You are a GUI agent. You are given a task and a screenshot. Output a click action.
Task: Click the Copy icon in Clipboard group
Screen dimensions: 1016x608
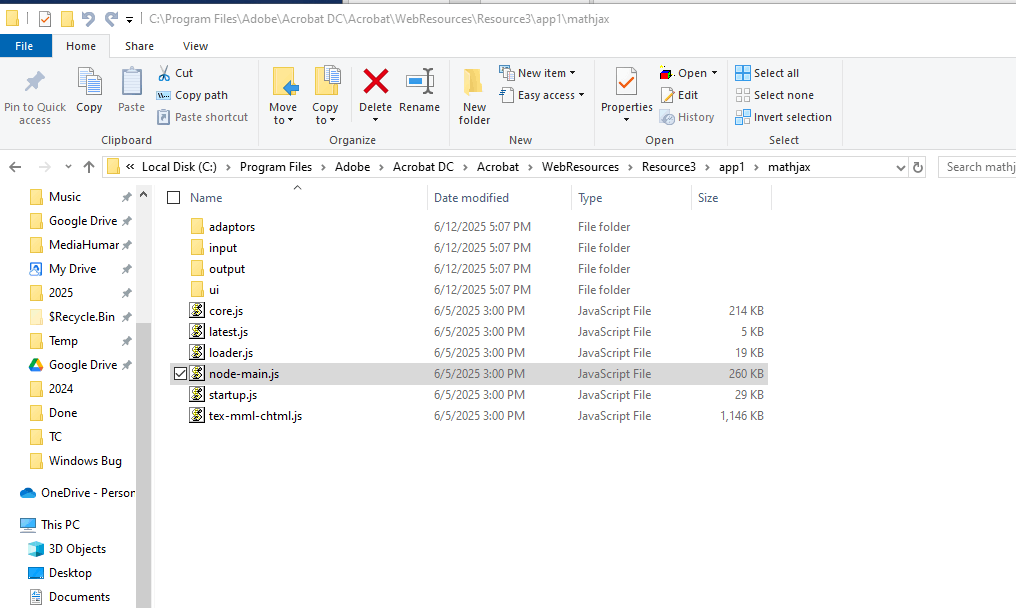pyautogui.click(x=89, y=82)
